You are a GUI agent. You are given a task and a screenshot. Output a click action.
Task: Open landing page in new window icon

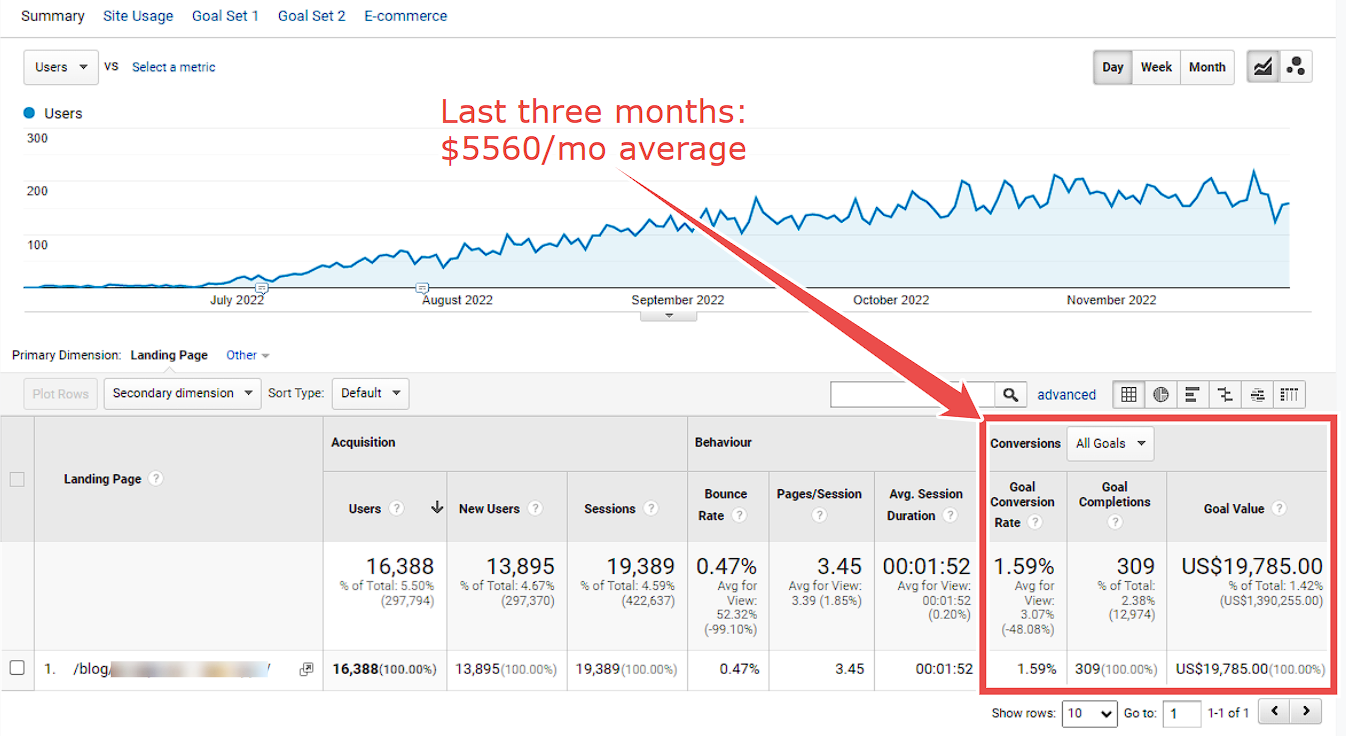coord(306,669)
